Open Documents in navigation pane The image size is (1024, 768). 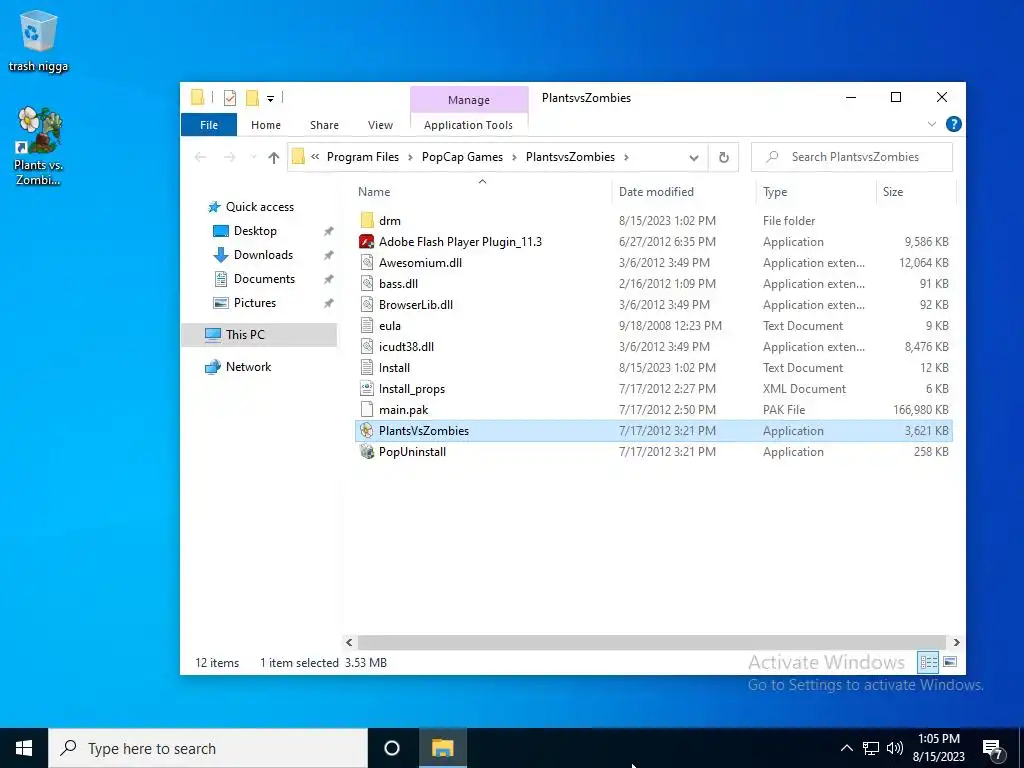[x=264, y=279]
